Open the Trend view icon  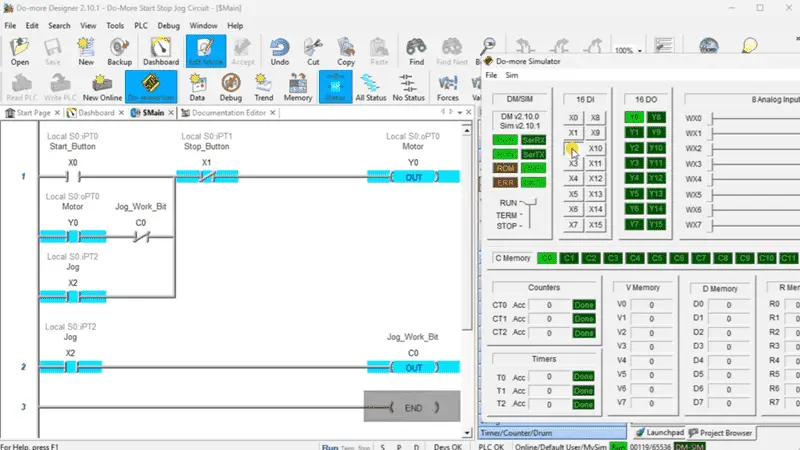(x=264, y=87)
